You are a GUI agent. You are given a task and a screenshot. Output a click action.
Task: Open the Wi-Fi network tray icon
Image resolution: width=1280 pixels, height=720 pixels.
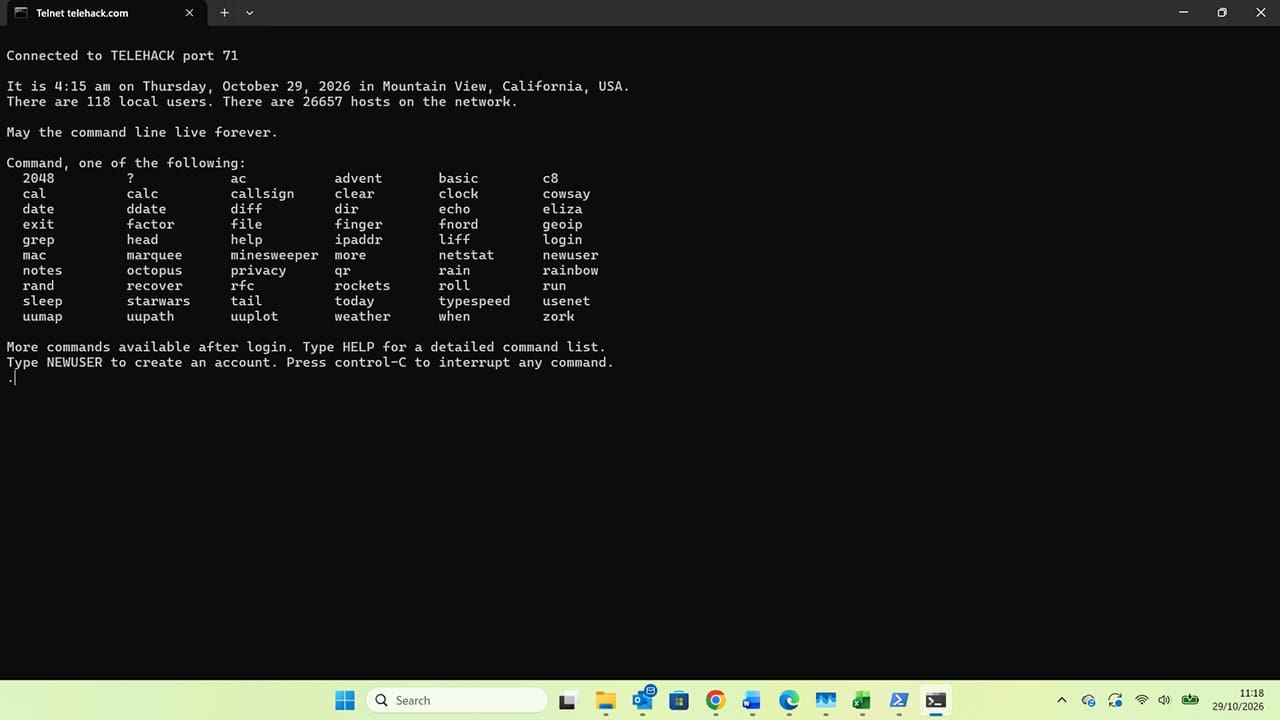pos(1141,701)
